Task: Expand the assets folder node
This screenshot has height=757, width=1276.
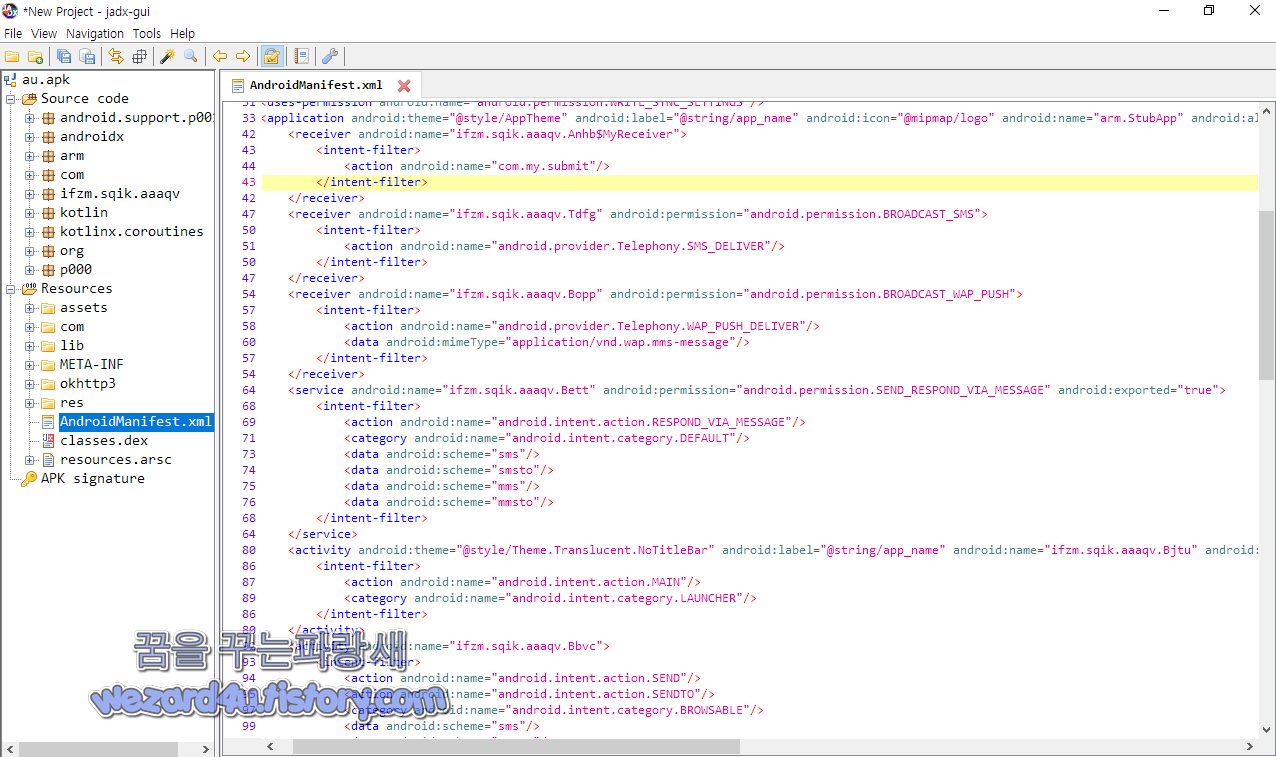Action: (x=30, y=308)
